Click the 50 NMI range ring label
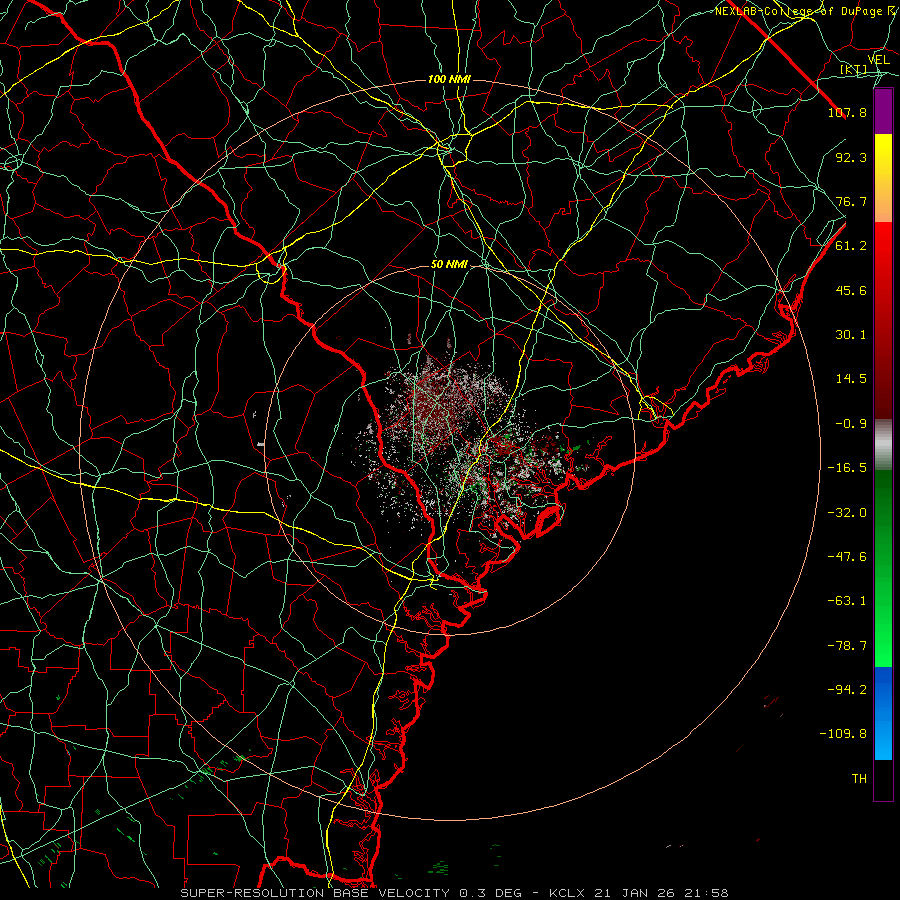This screenshot has height=900, width=900. coord(449,265)
